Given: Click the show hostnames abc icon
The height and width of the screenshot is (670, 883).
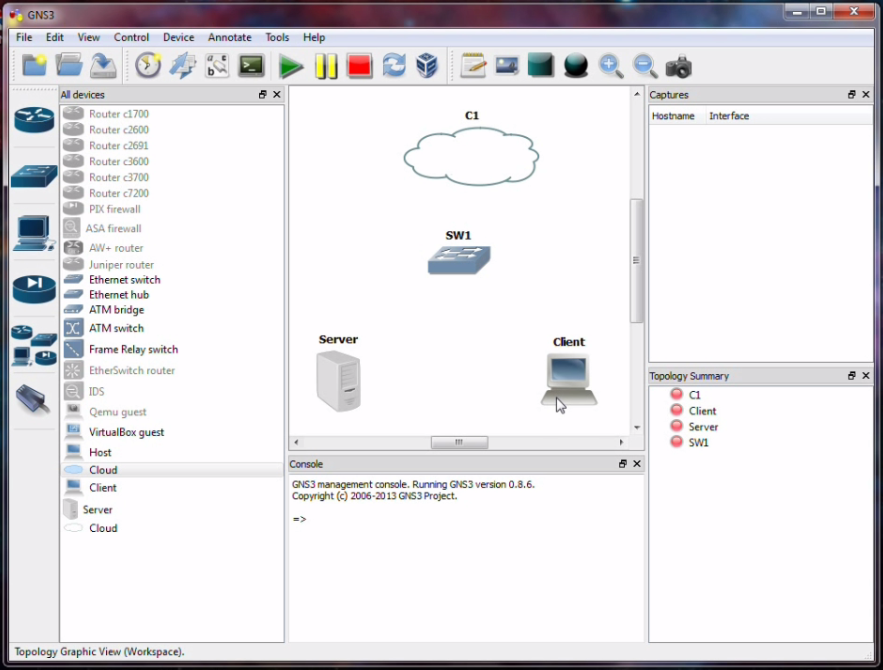Looking at the screenshot, I should (217, 66).
